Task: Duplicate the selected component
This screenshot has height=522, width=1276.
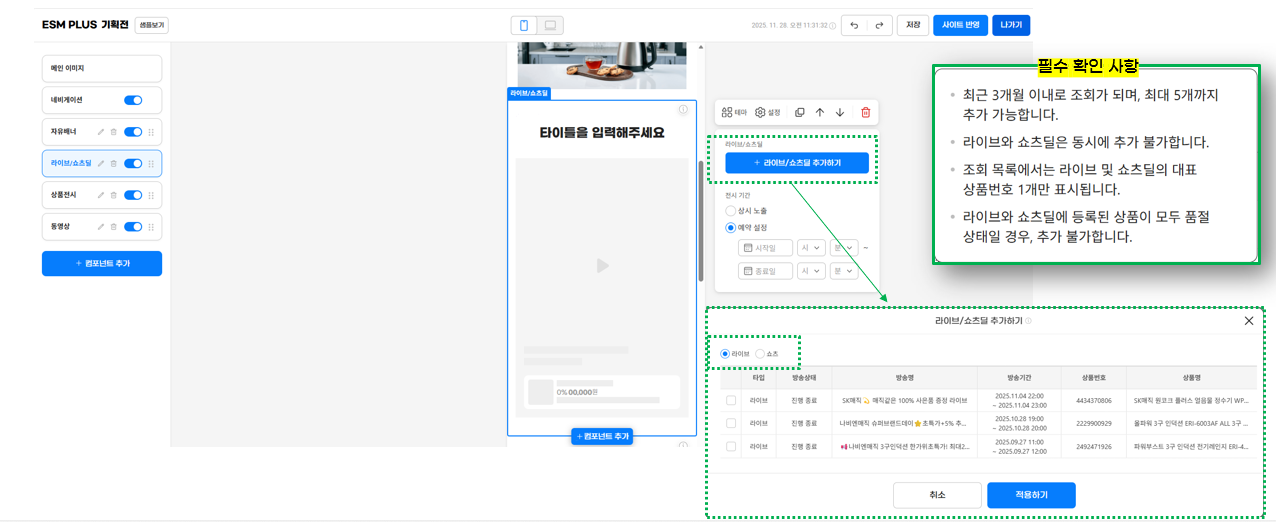Action: coord(799,113)
